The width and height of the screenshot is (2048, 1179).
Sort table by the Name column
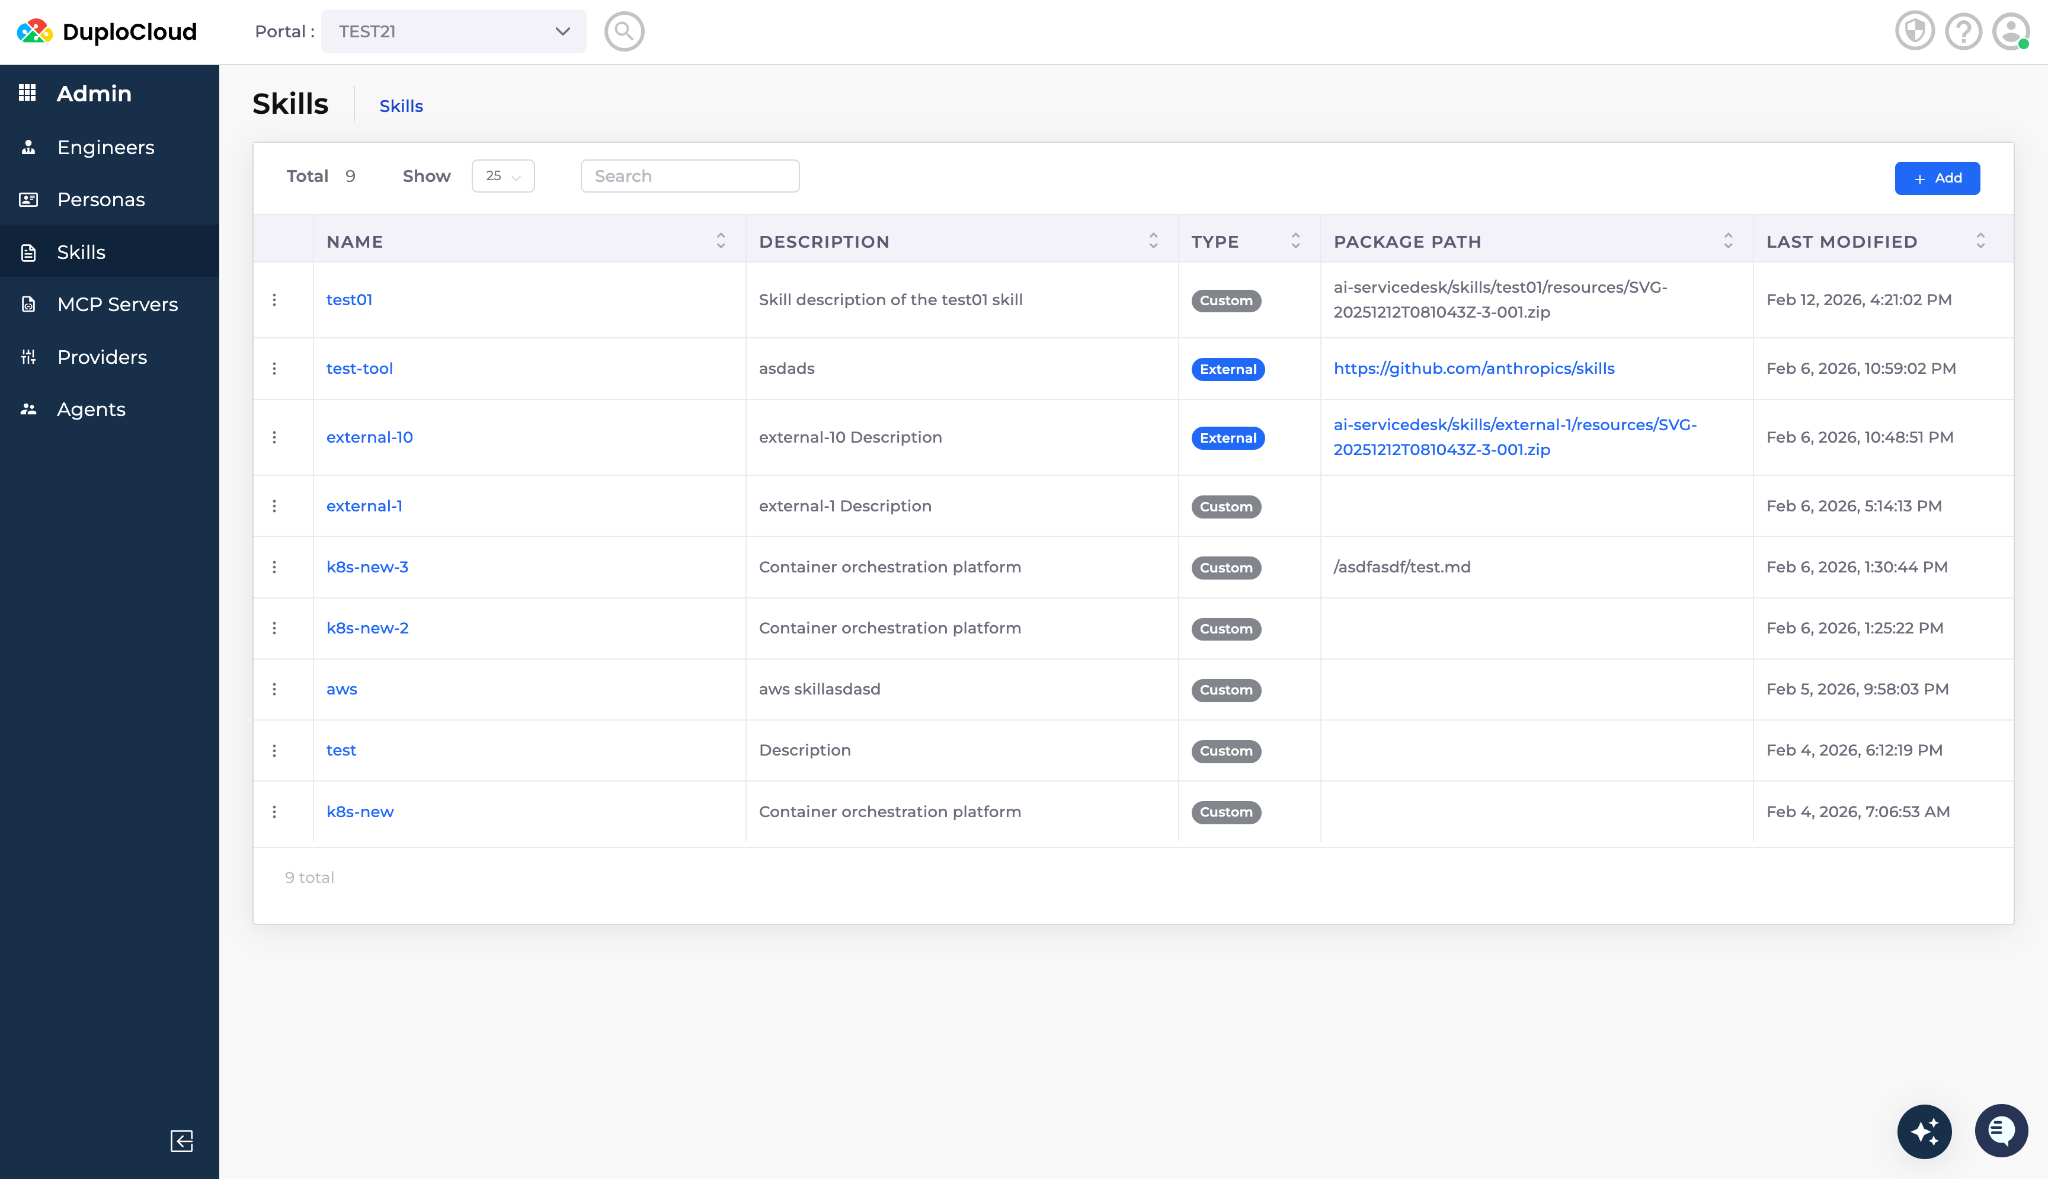(720, 241)
